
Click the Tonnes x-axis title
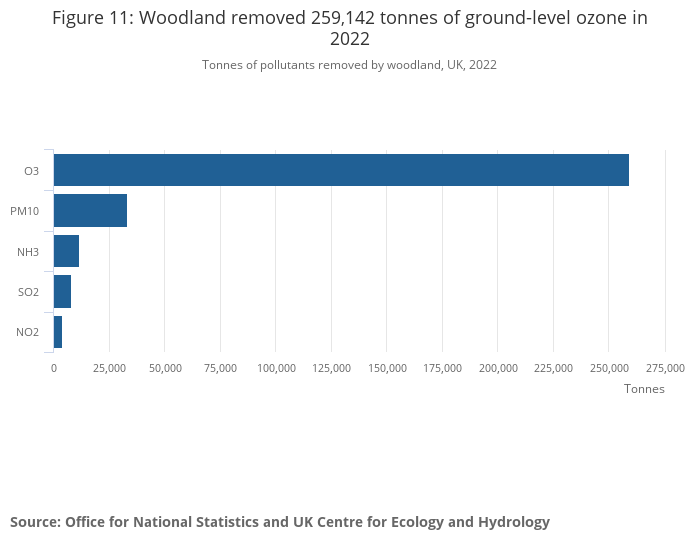[x=644, y=389]
